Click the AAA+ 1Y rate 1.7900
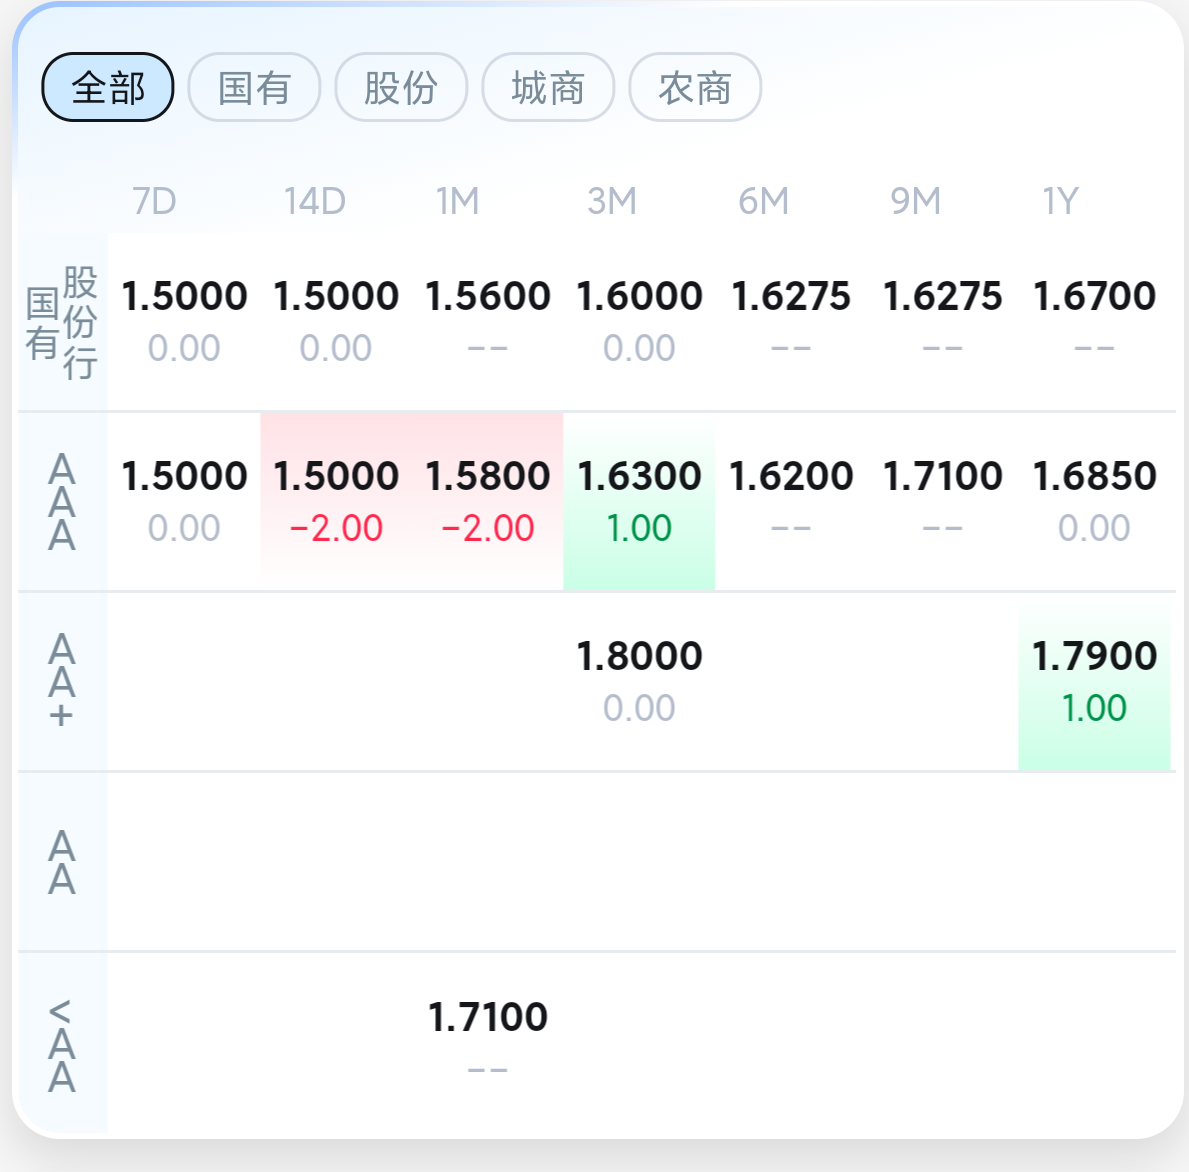 pyautogui.click(x=1094, y=656)
